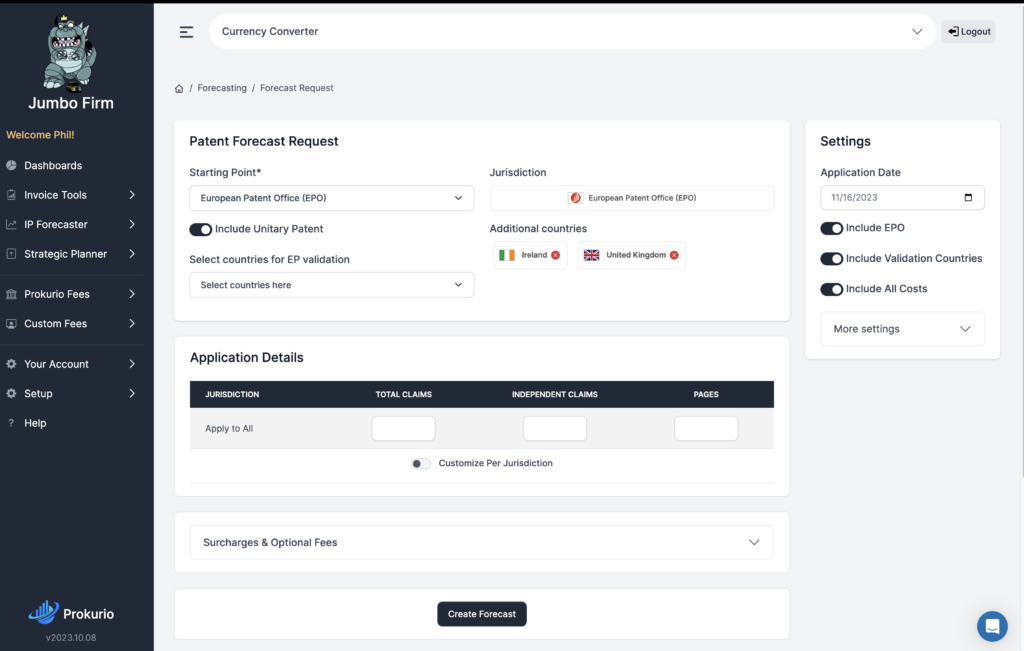The image size is (1024, 651).
Task: Click the Application Date field
Action: tap(902, 197)
